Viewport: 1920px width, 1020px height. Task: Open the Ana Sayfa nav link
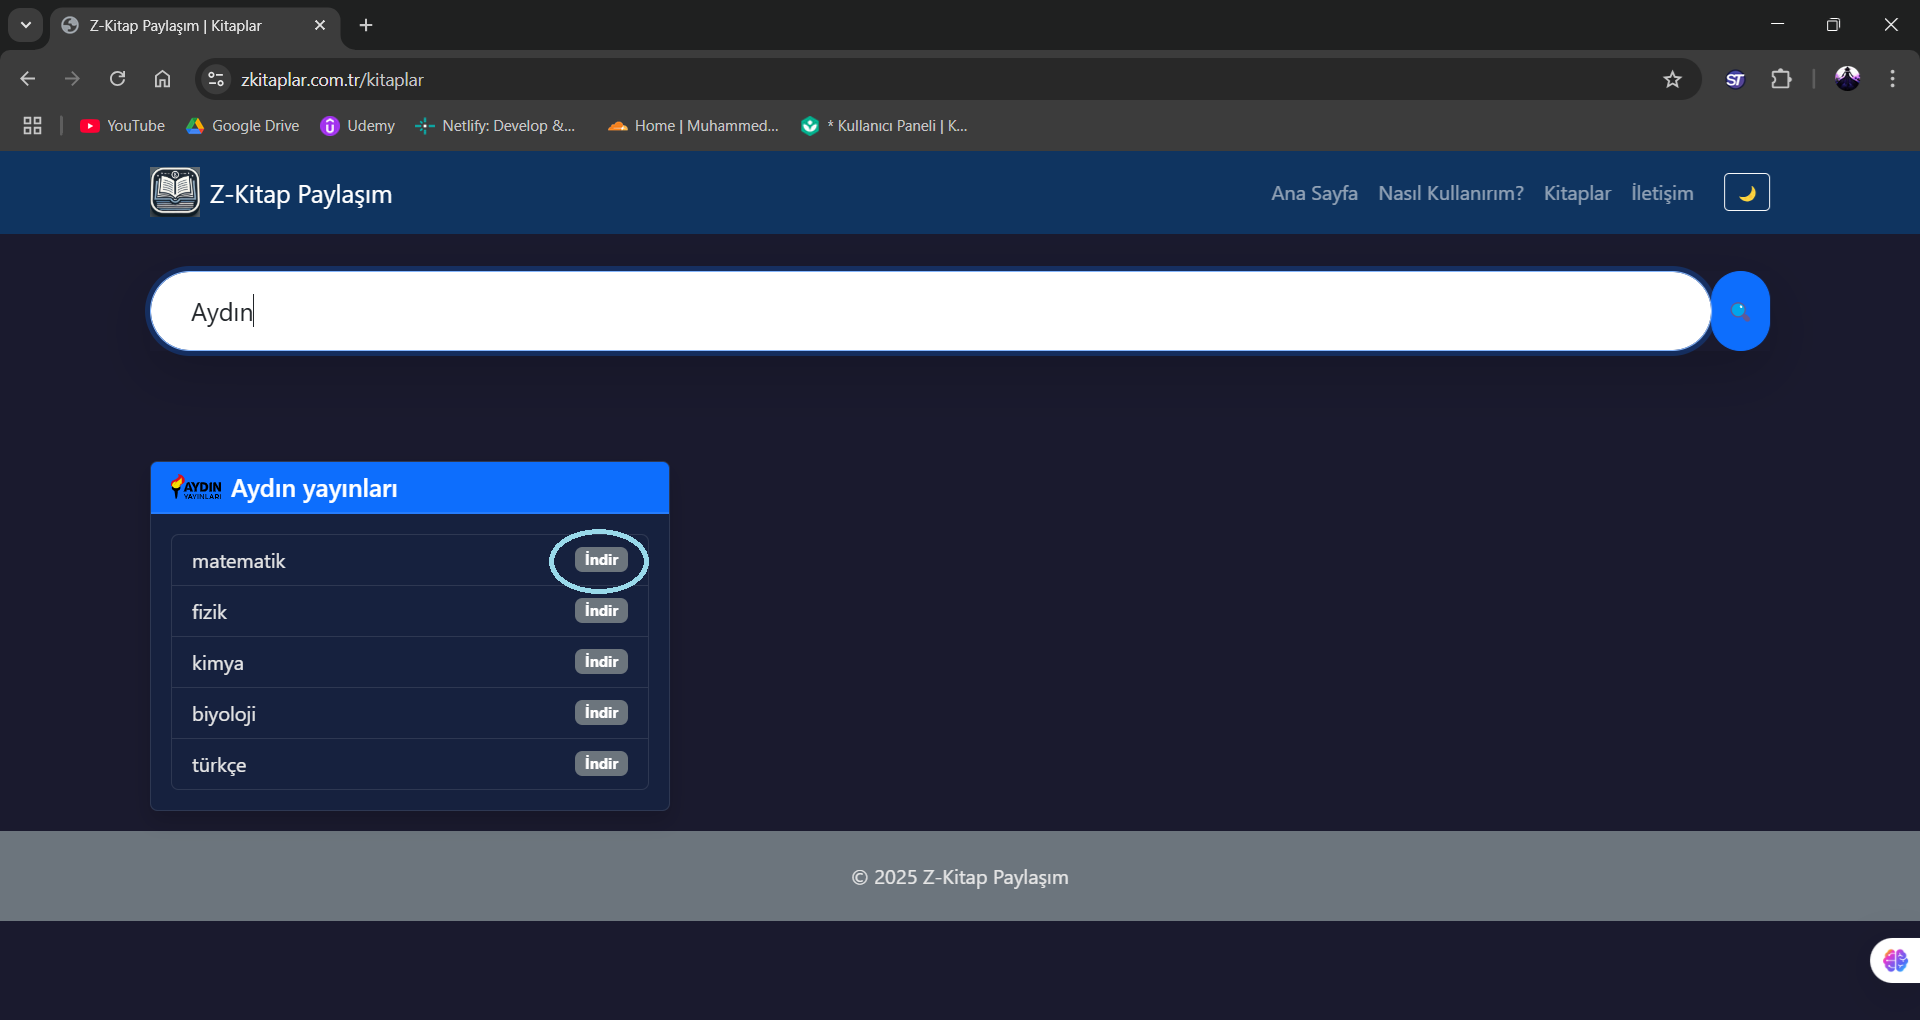1314,193
